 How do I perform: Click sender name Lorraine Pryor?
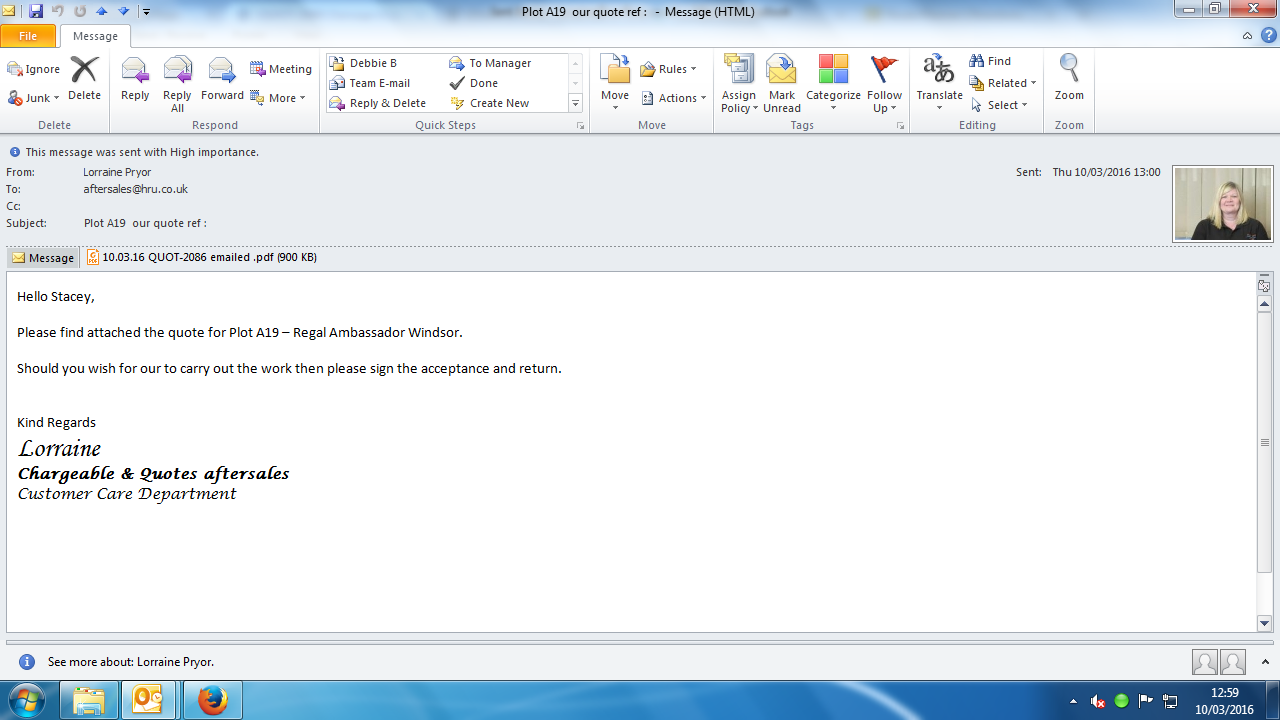pyautogui.click(x=117, y=172)
